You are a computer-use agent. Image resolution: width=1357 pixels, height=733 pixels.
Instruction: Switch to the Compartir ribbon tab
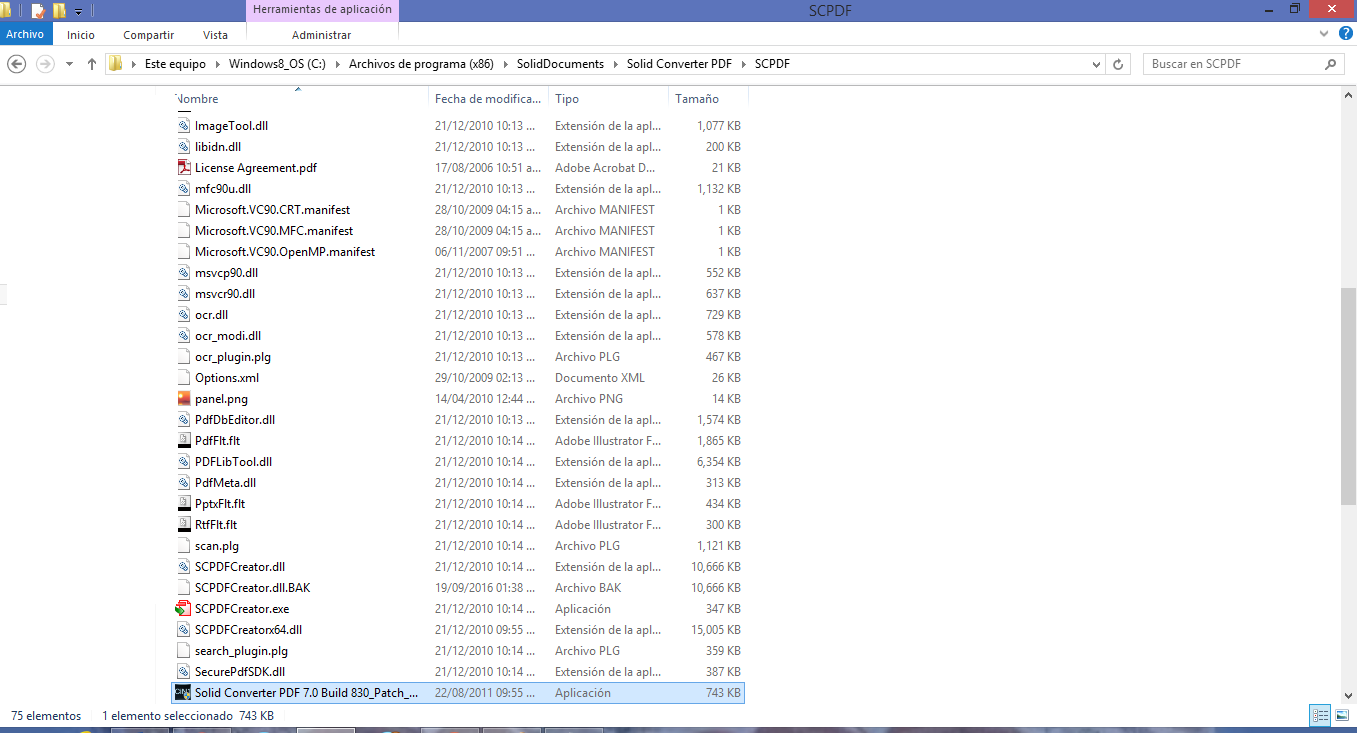[149, 35]
